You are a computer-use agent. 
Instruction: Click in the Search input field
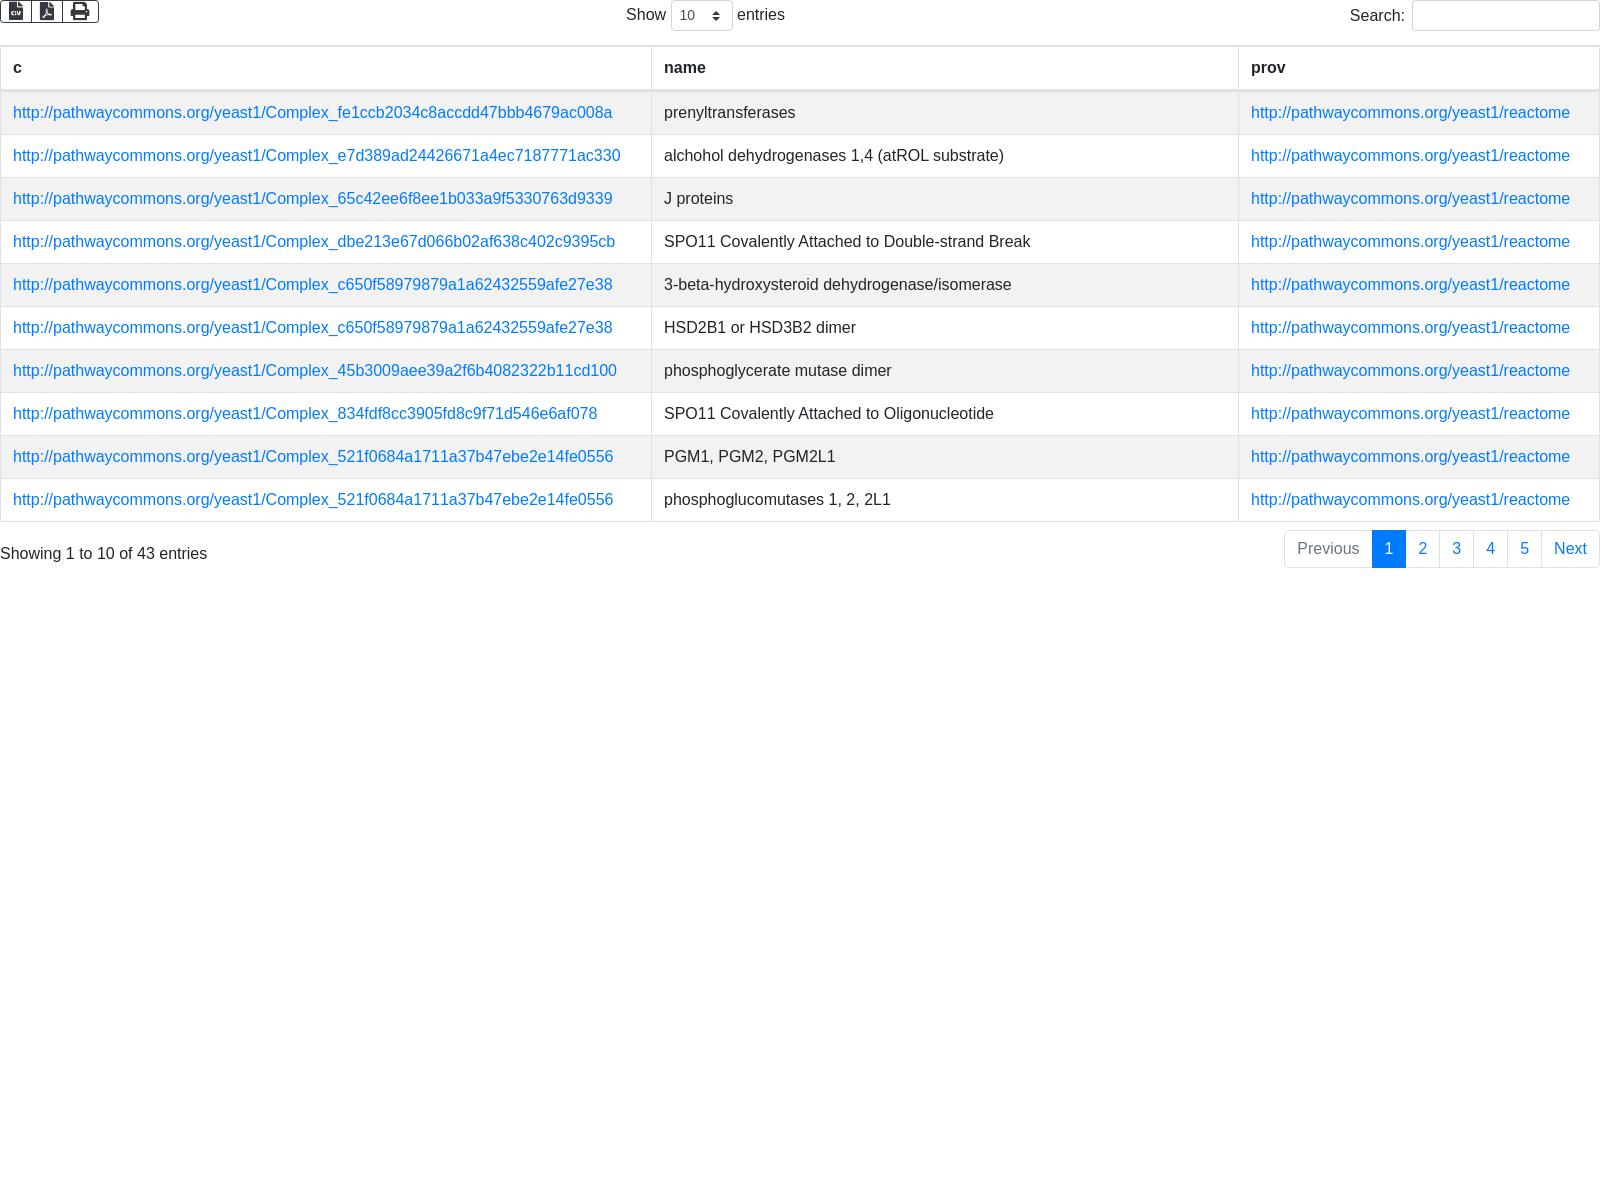[1504, 16]
